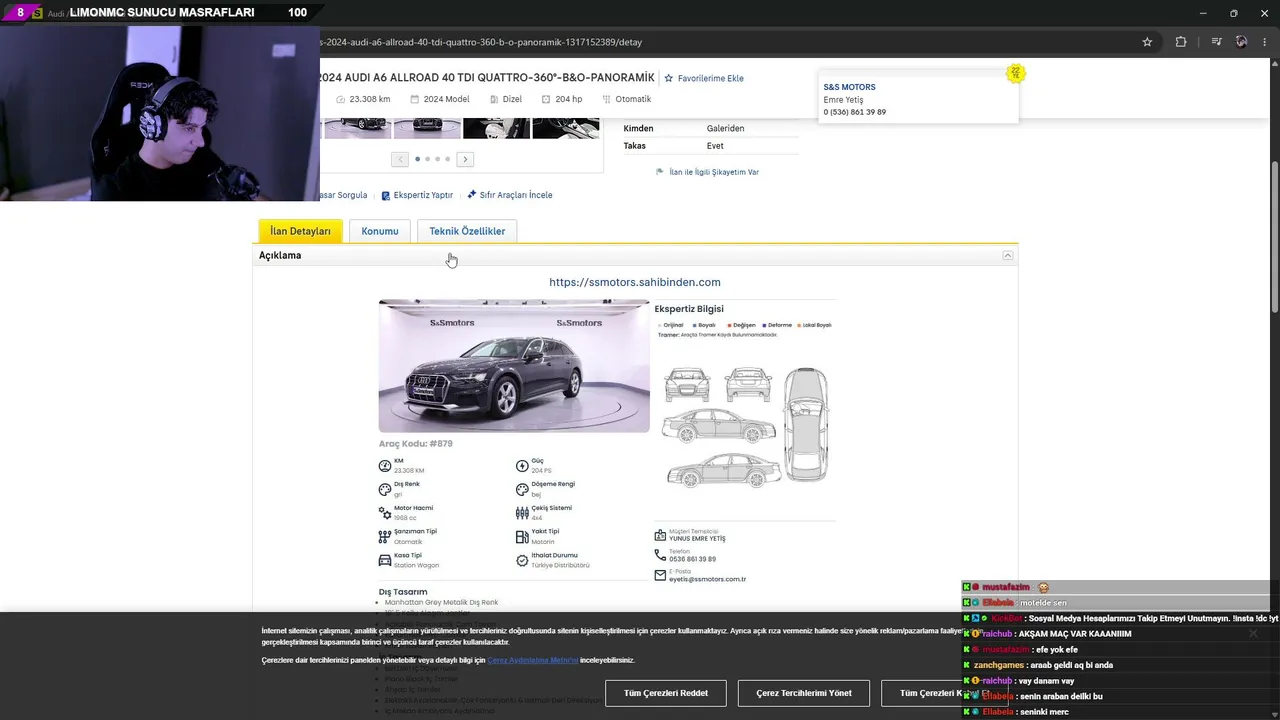Open the Çerez Aydınlatma Metni link
This screenshot has height=720, width=1280.
coord(533,660)
